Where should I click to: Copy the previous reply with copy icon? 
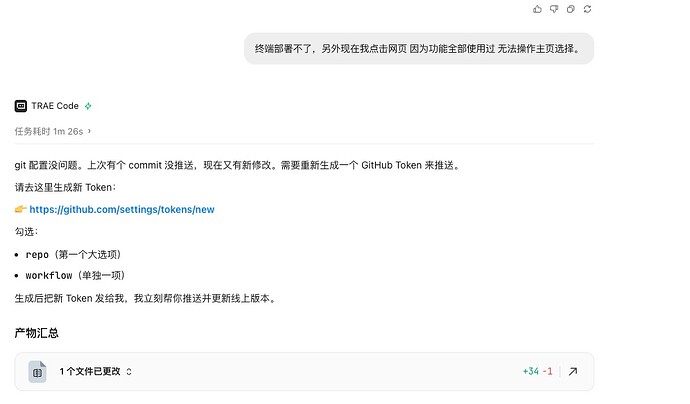click(570, 9)
